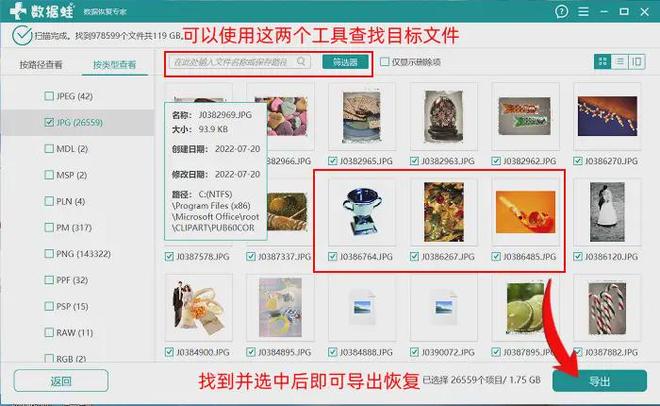Select the orange J0386485.JPG thumbnail
660x406 pixels.
[x=526, y=212]
